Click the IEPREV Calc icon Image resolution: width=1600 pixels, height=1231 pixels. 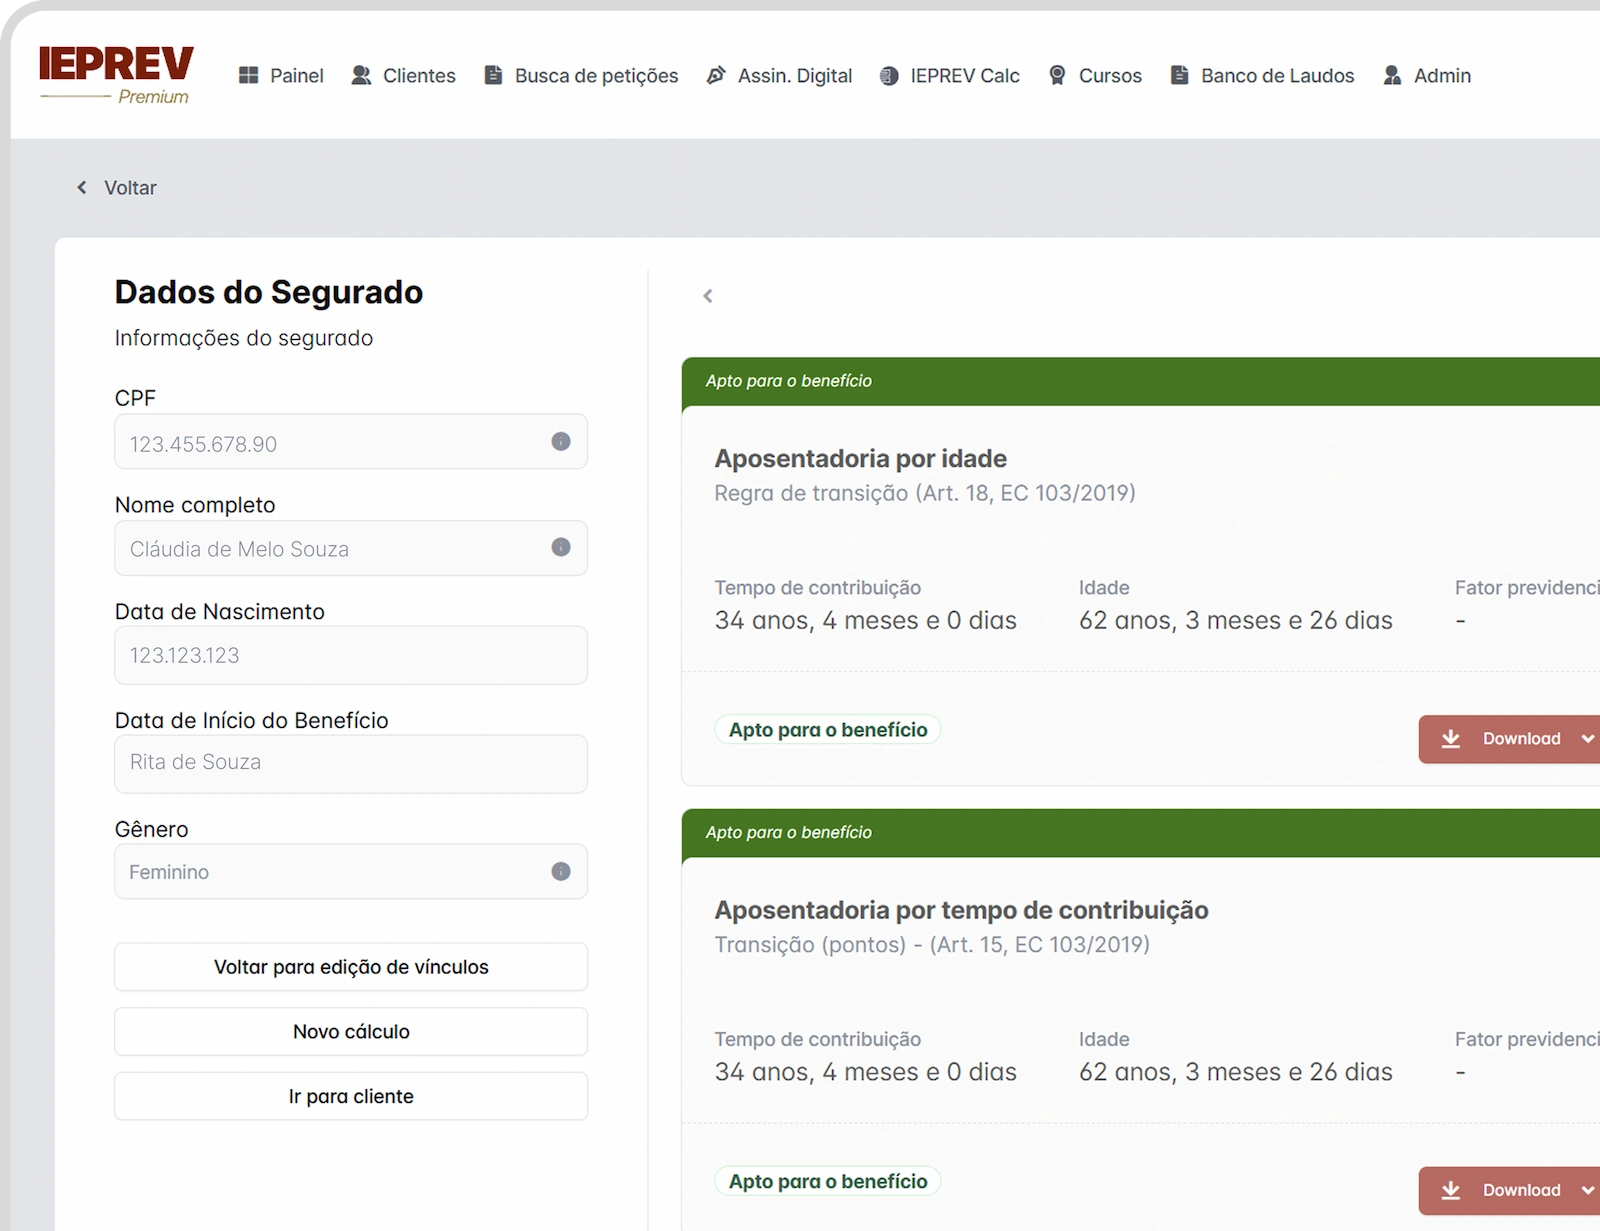click(x=889, y=76)
